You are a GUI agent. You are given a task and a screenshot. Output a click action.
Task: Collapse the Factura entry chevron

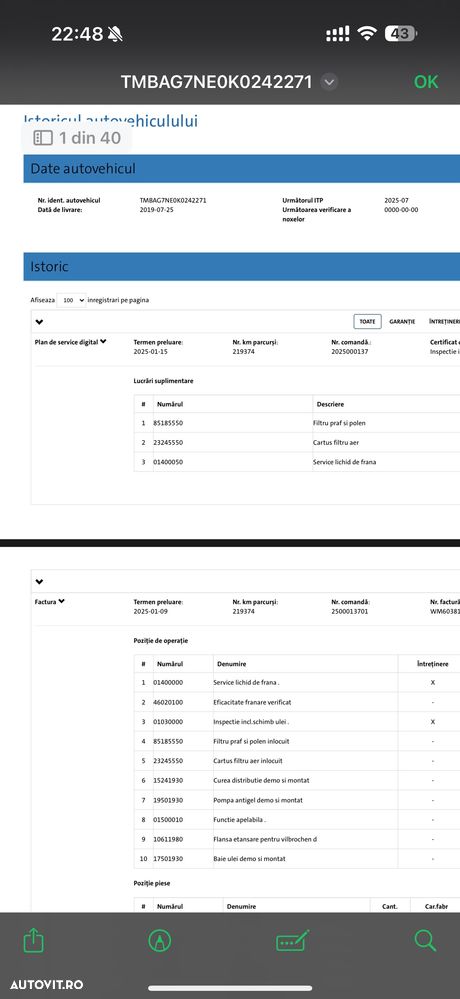61,601
